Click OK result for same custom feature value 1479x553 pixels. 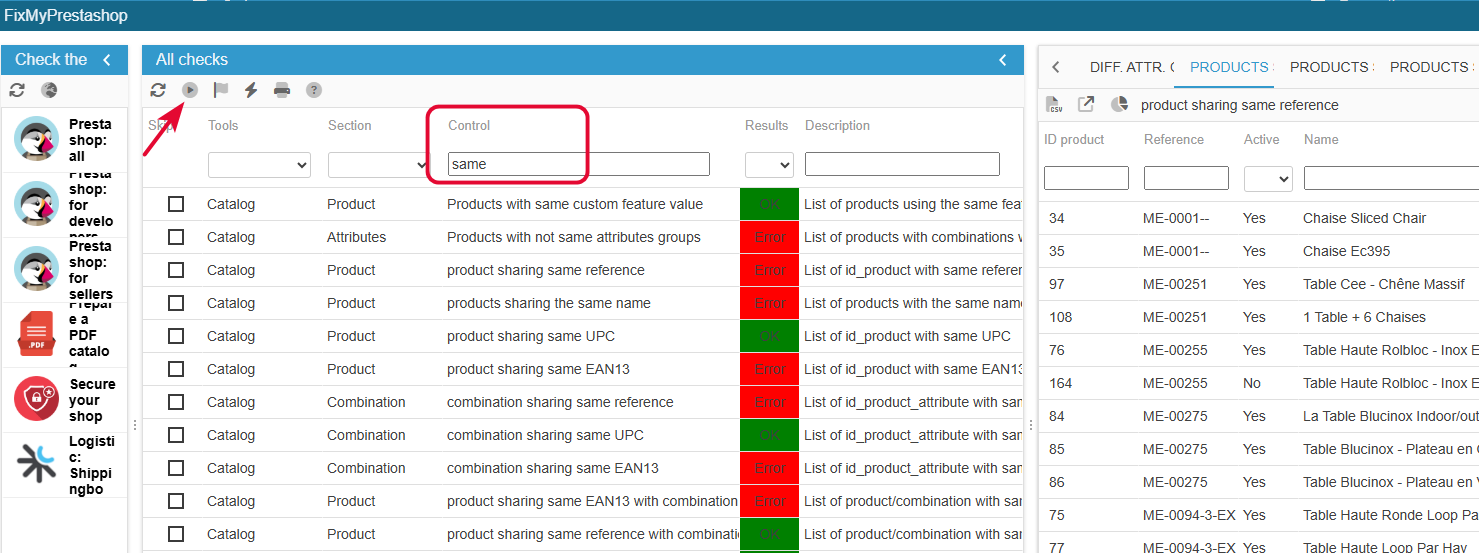coord(770,204)
